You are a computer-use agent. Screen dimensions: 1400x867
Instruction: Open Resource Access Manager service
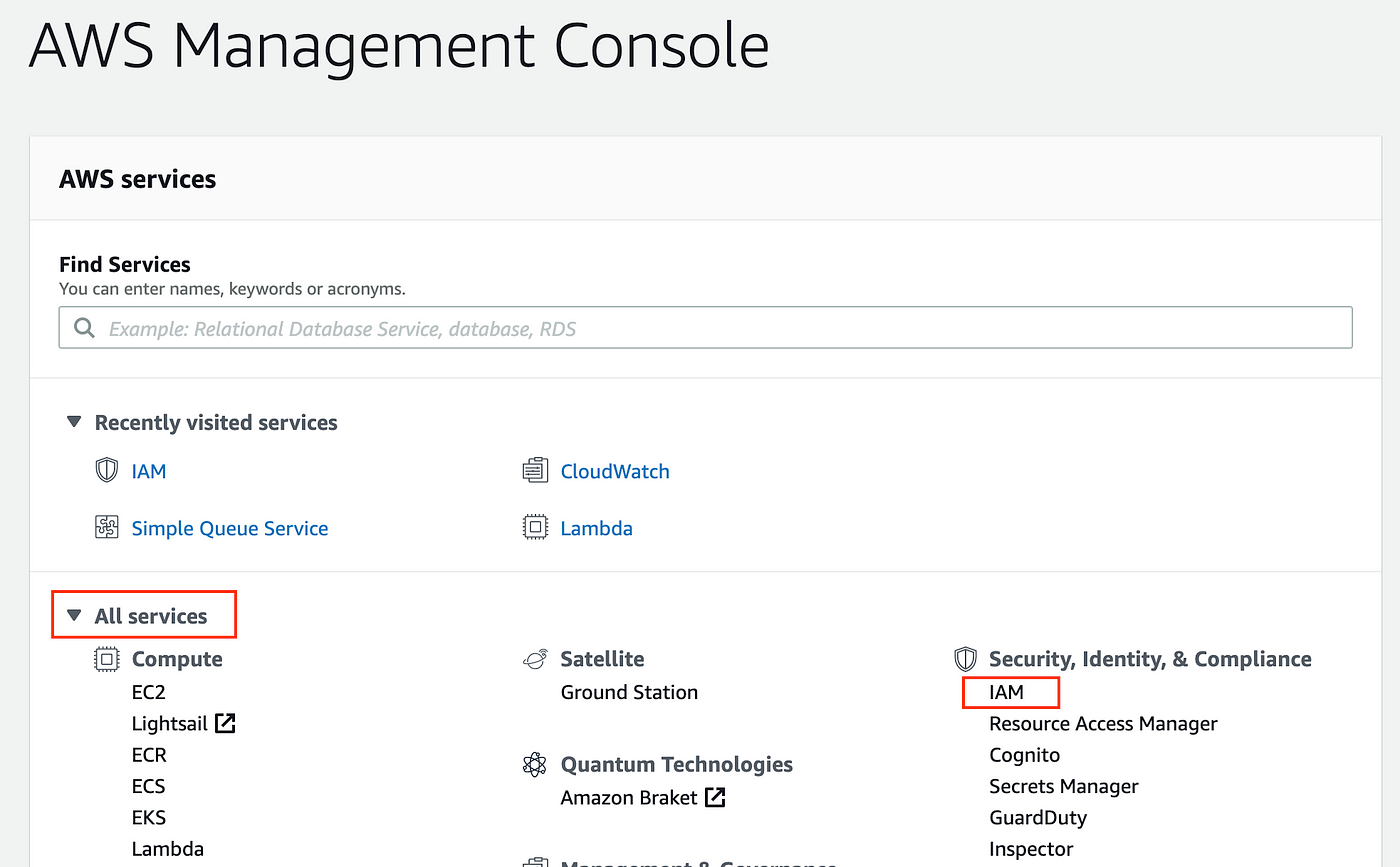click(1103, 723)
